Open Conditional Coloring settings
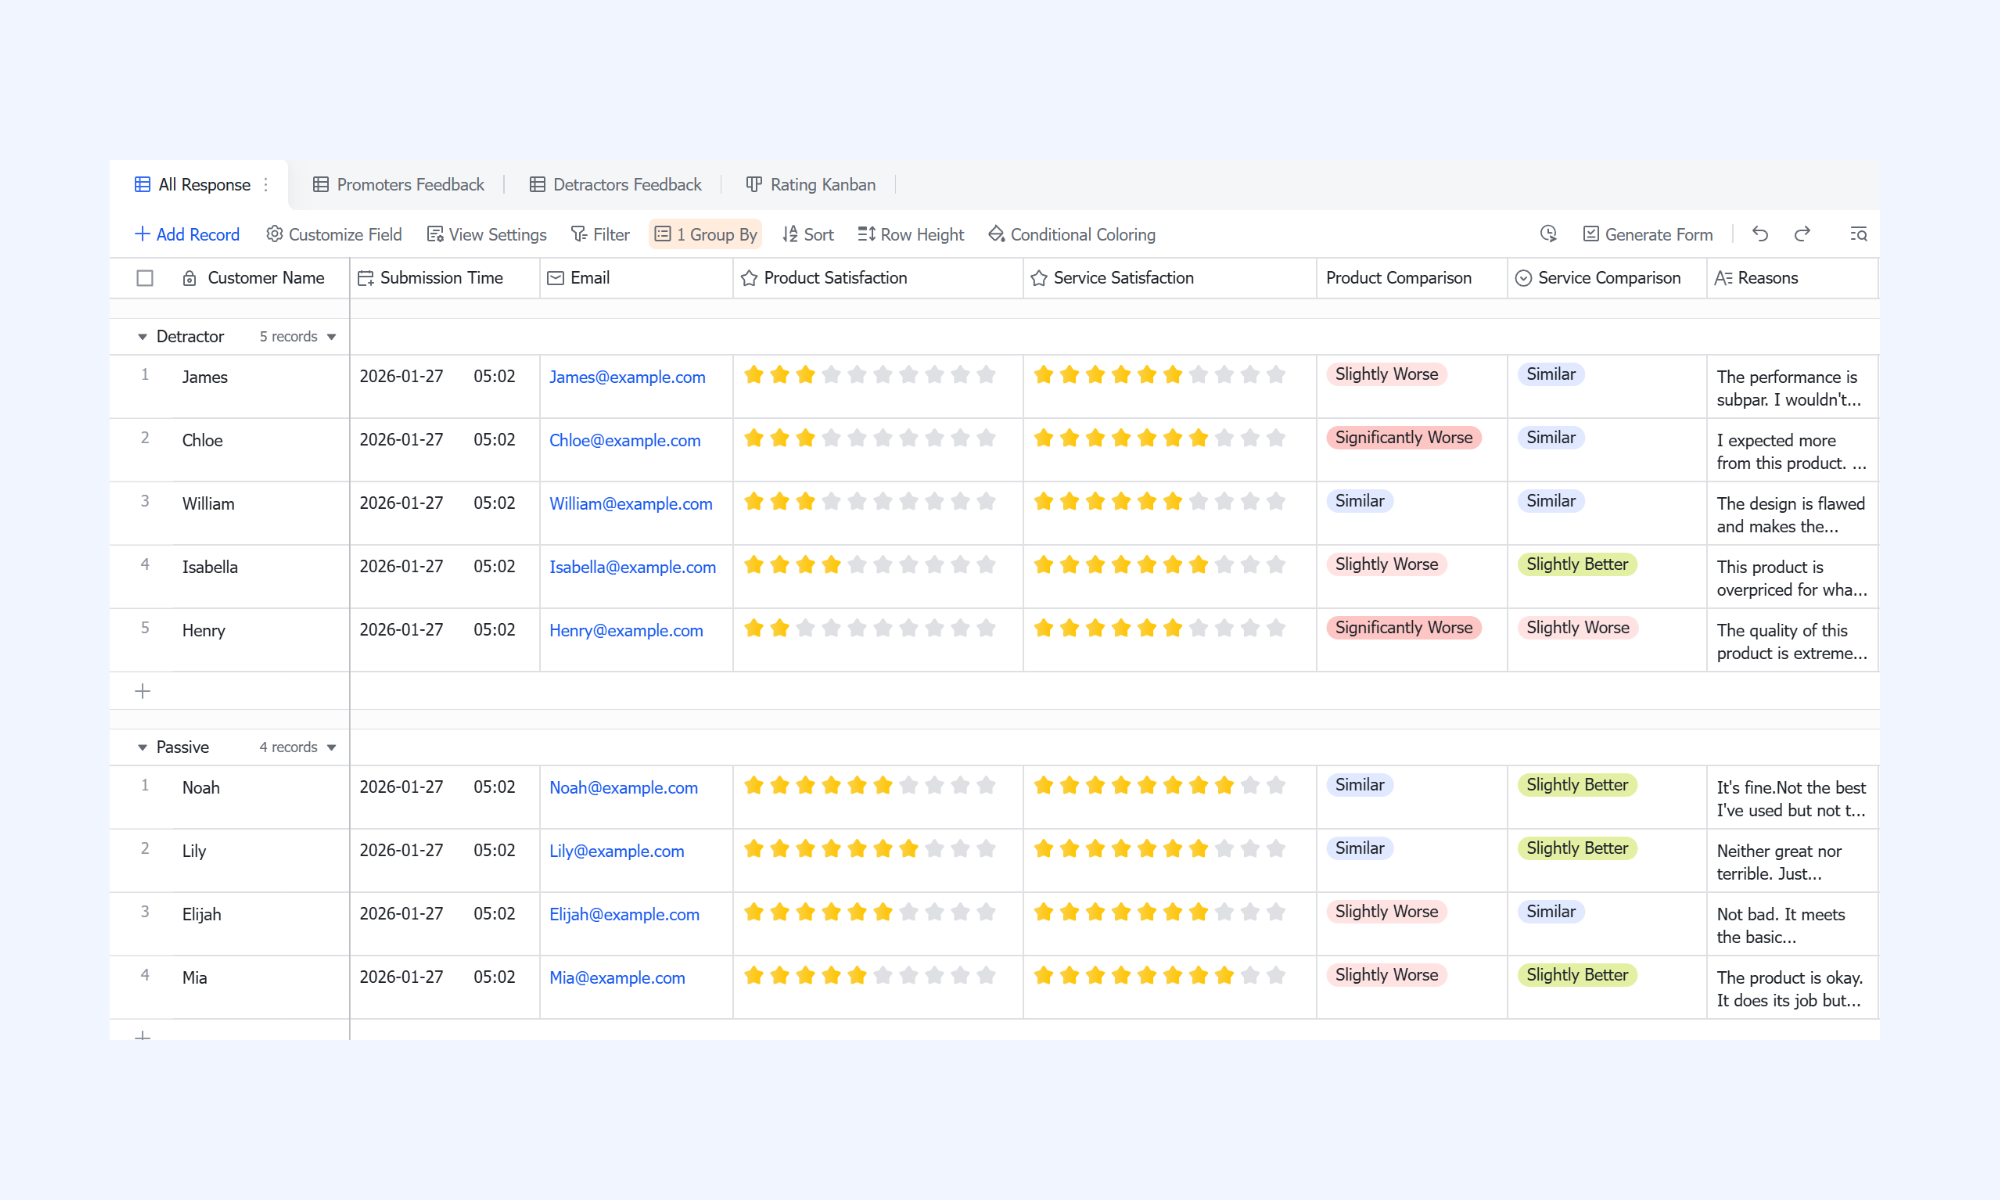This screenshot has width=2000, height=1200. tap(1071, 234)
